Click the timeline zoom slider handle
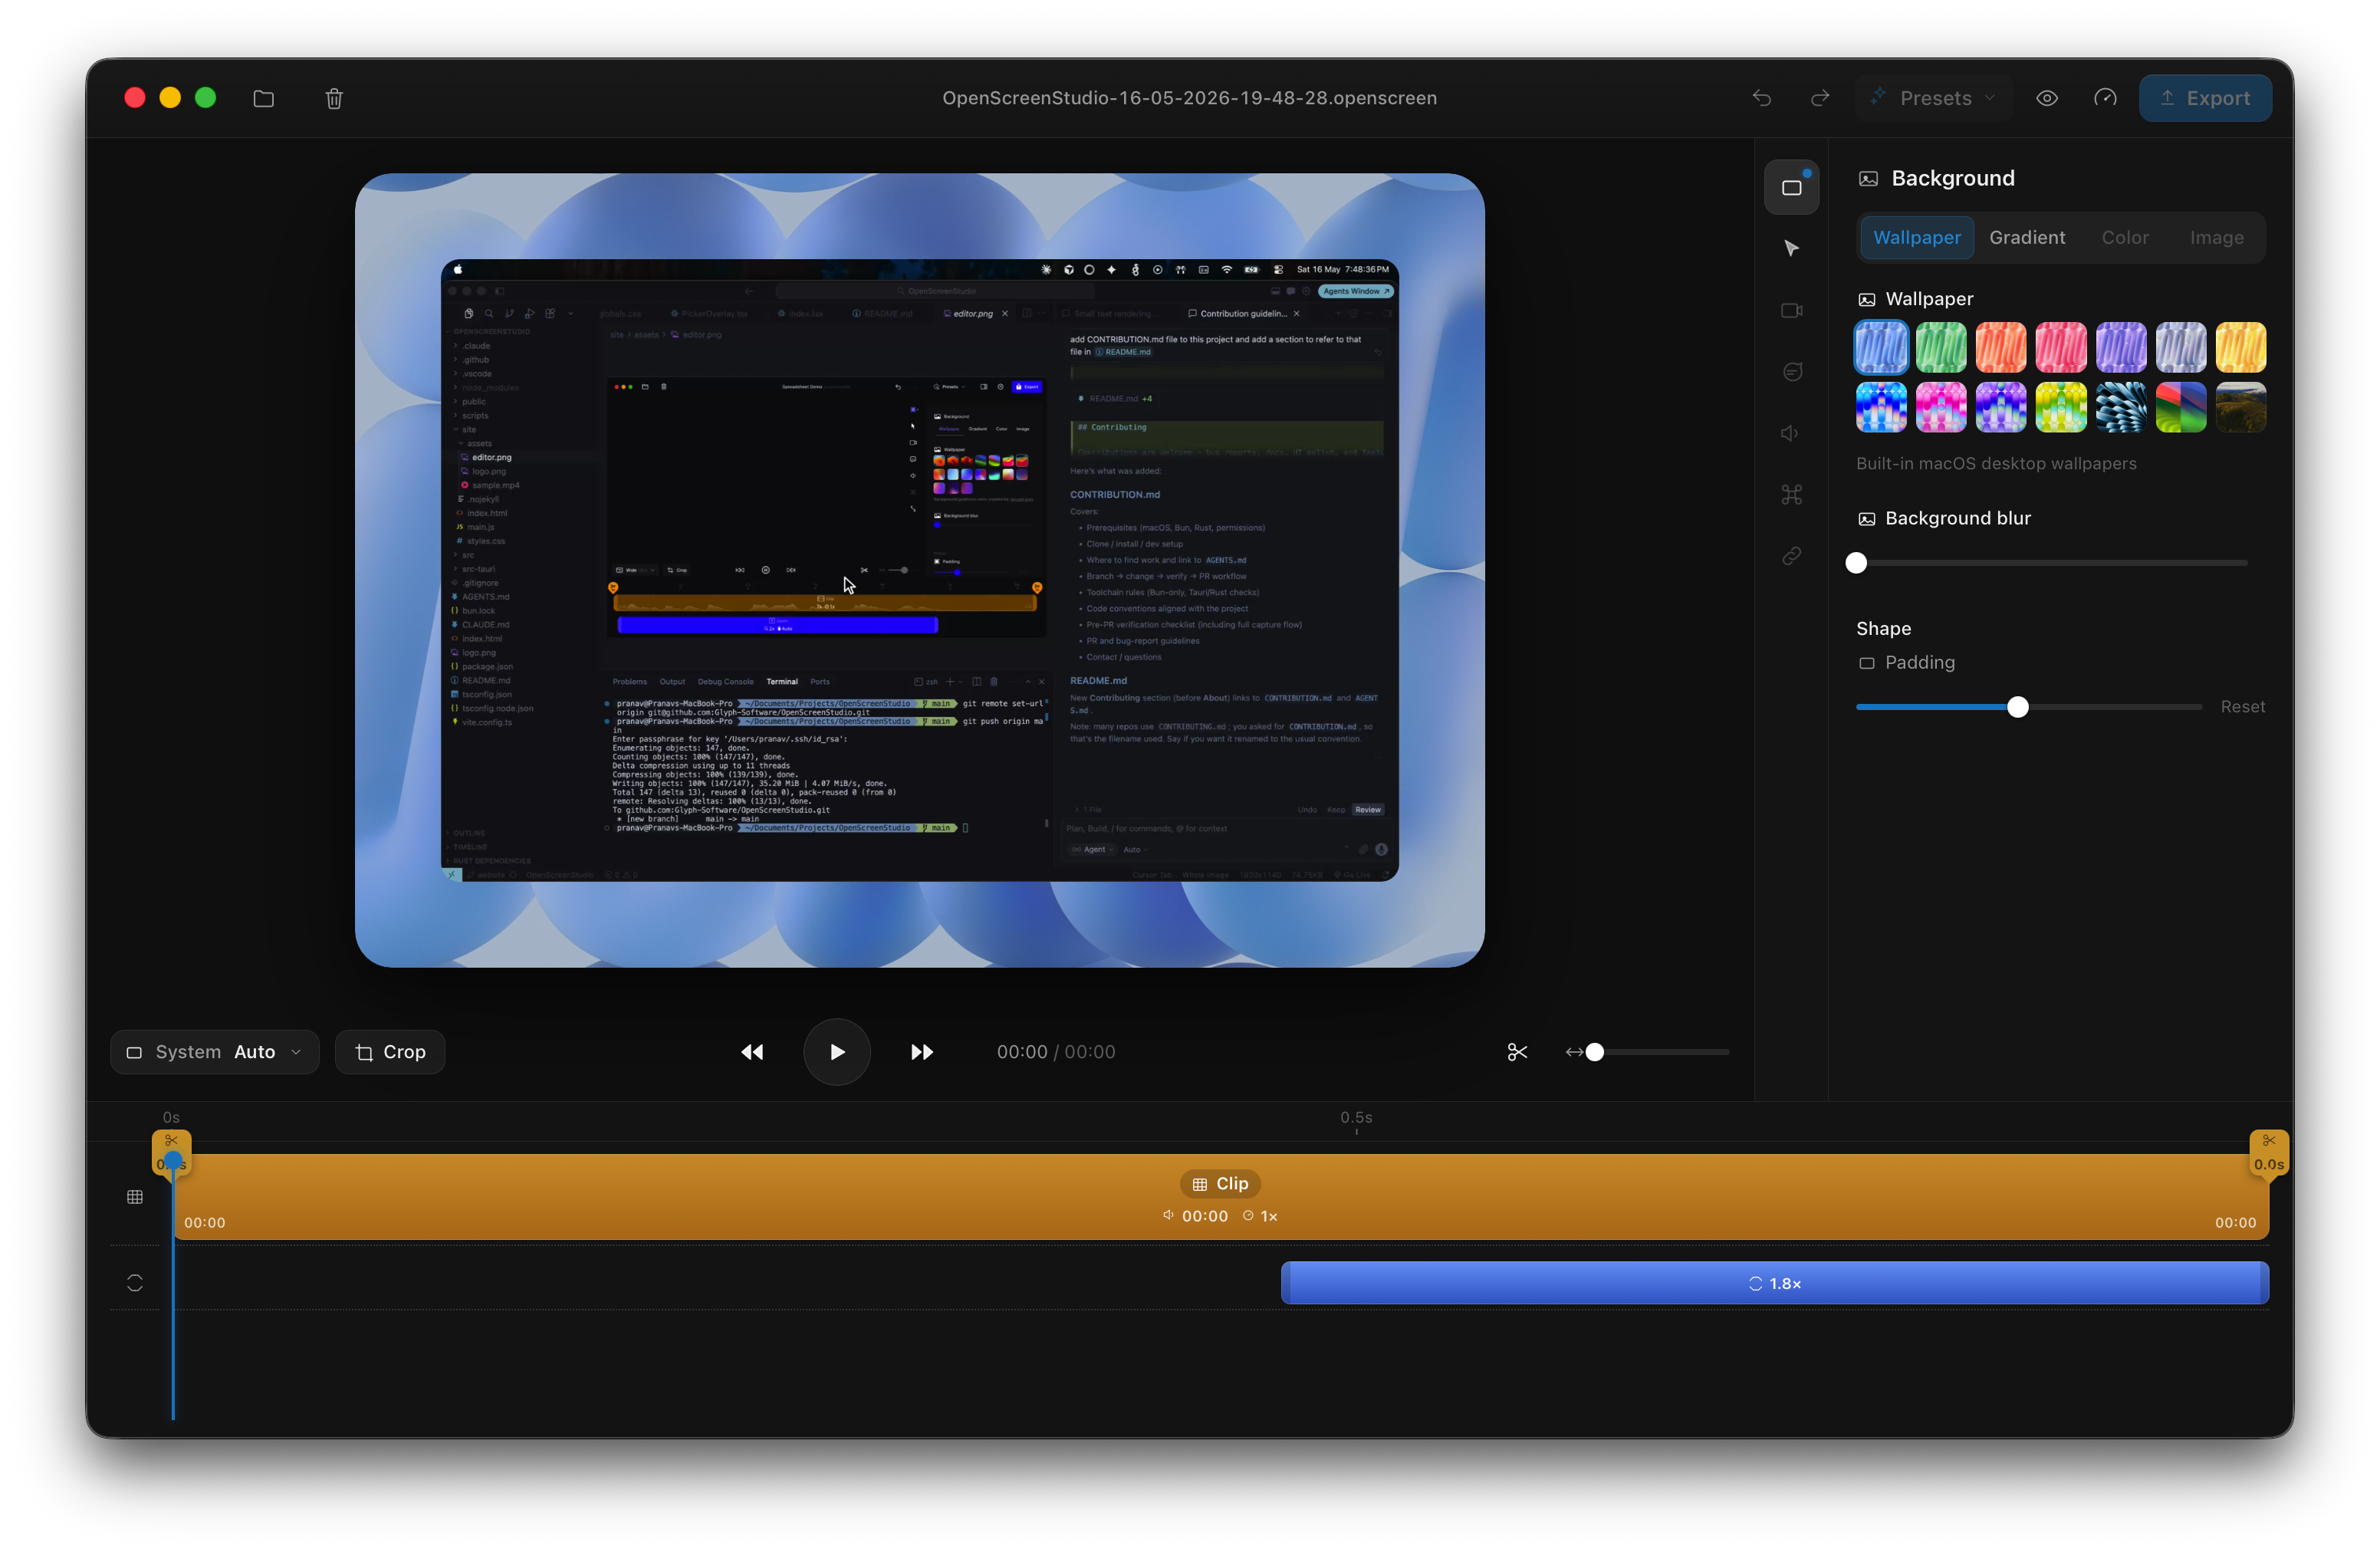Viewport: 2380px width, 1552px height. tap(1595, 1052)
